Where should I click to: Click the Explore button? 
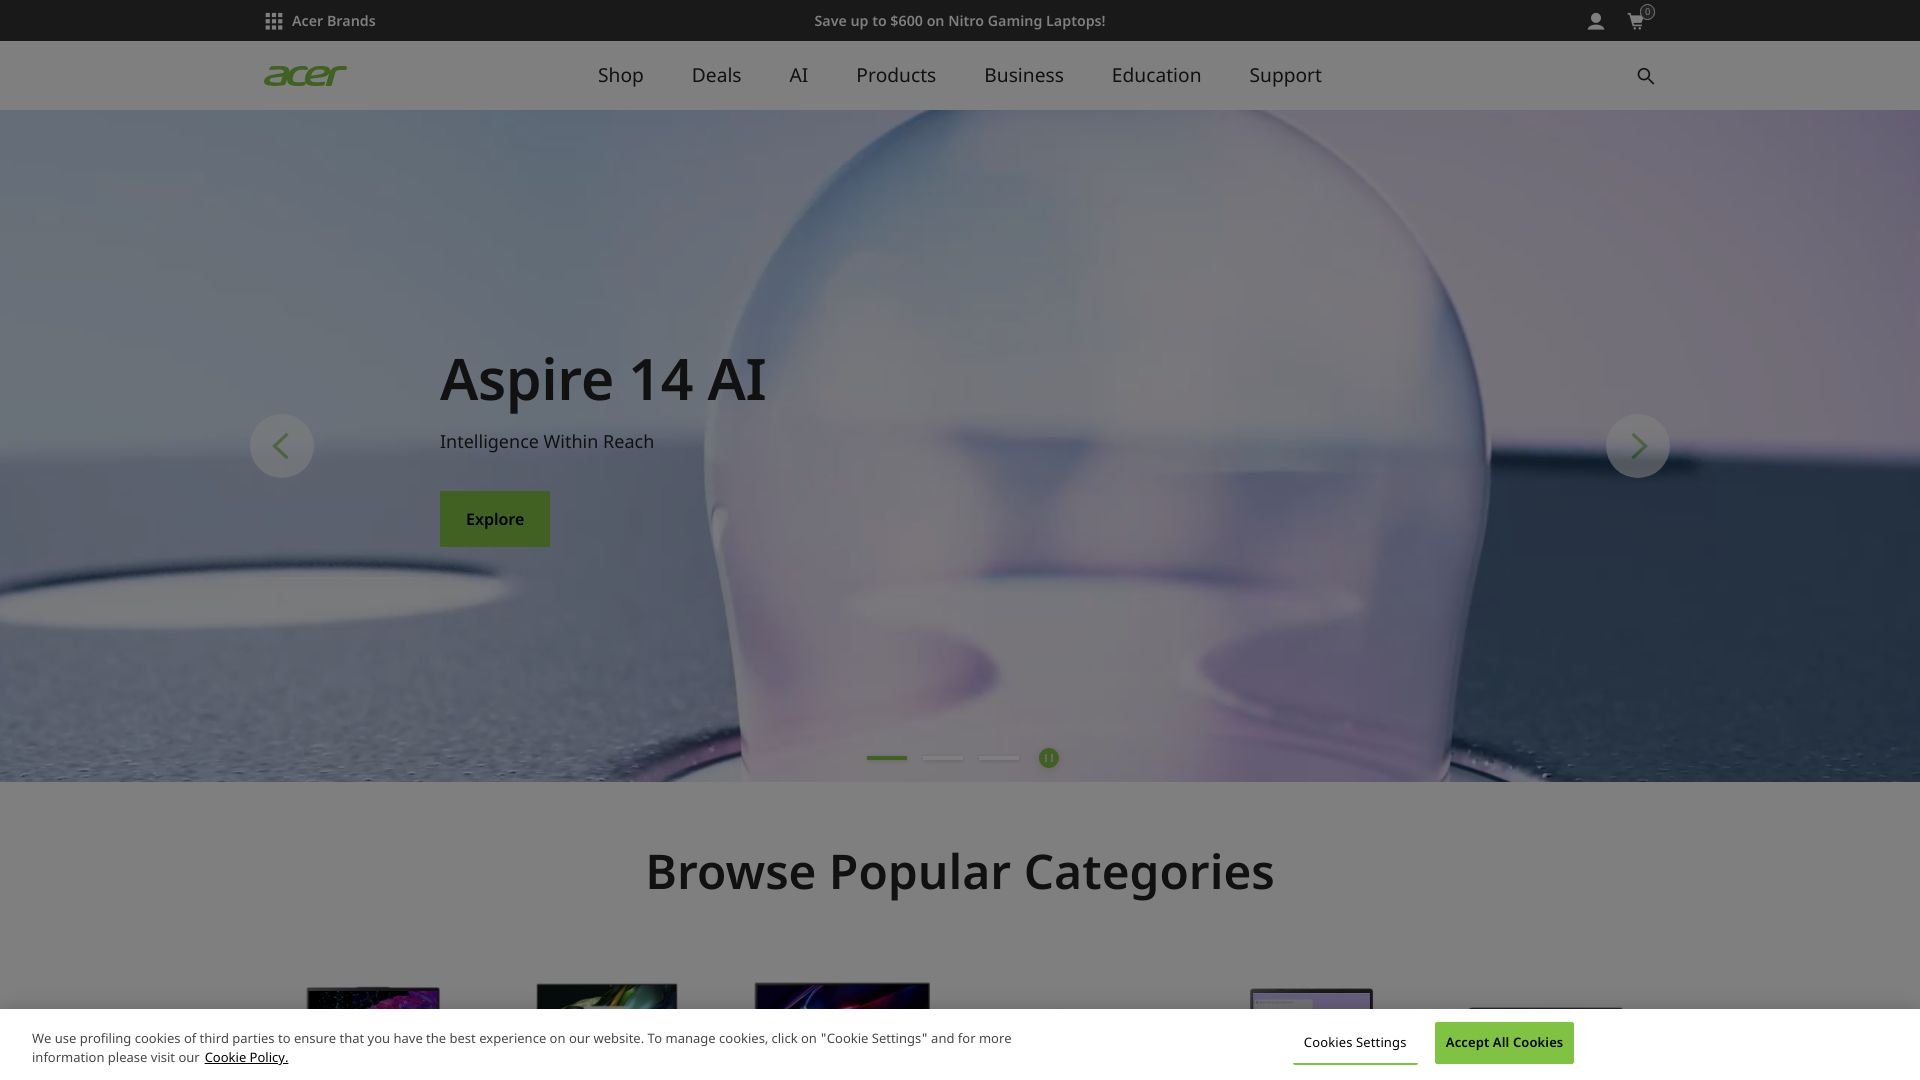495,519
